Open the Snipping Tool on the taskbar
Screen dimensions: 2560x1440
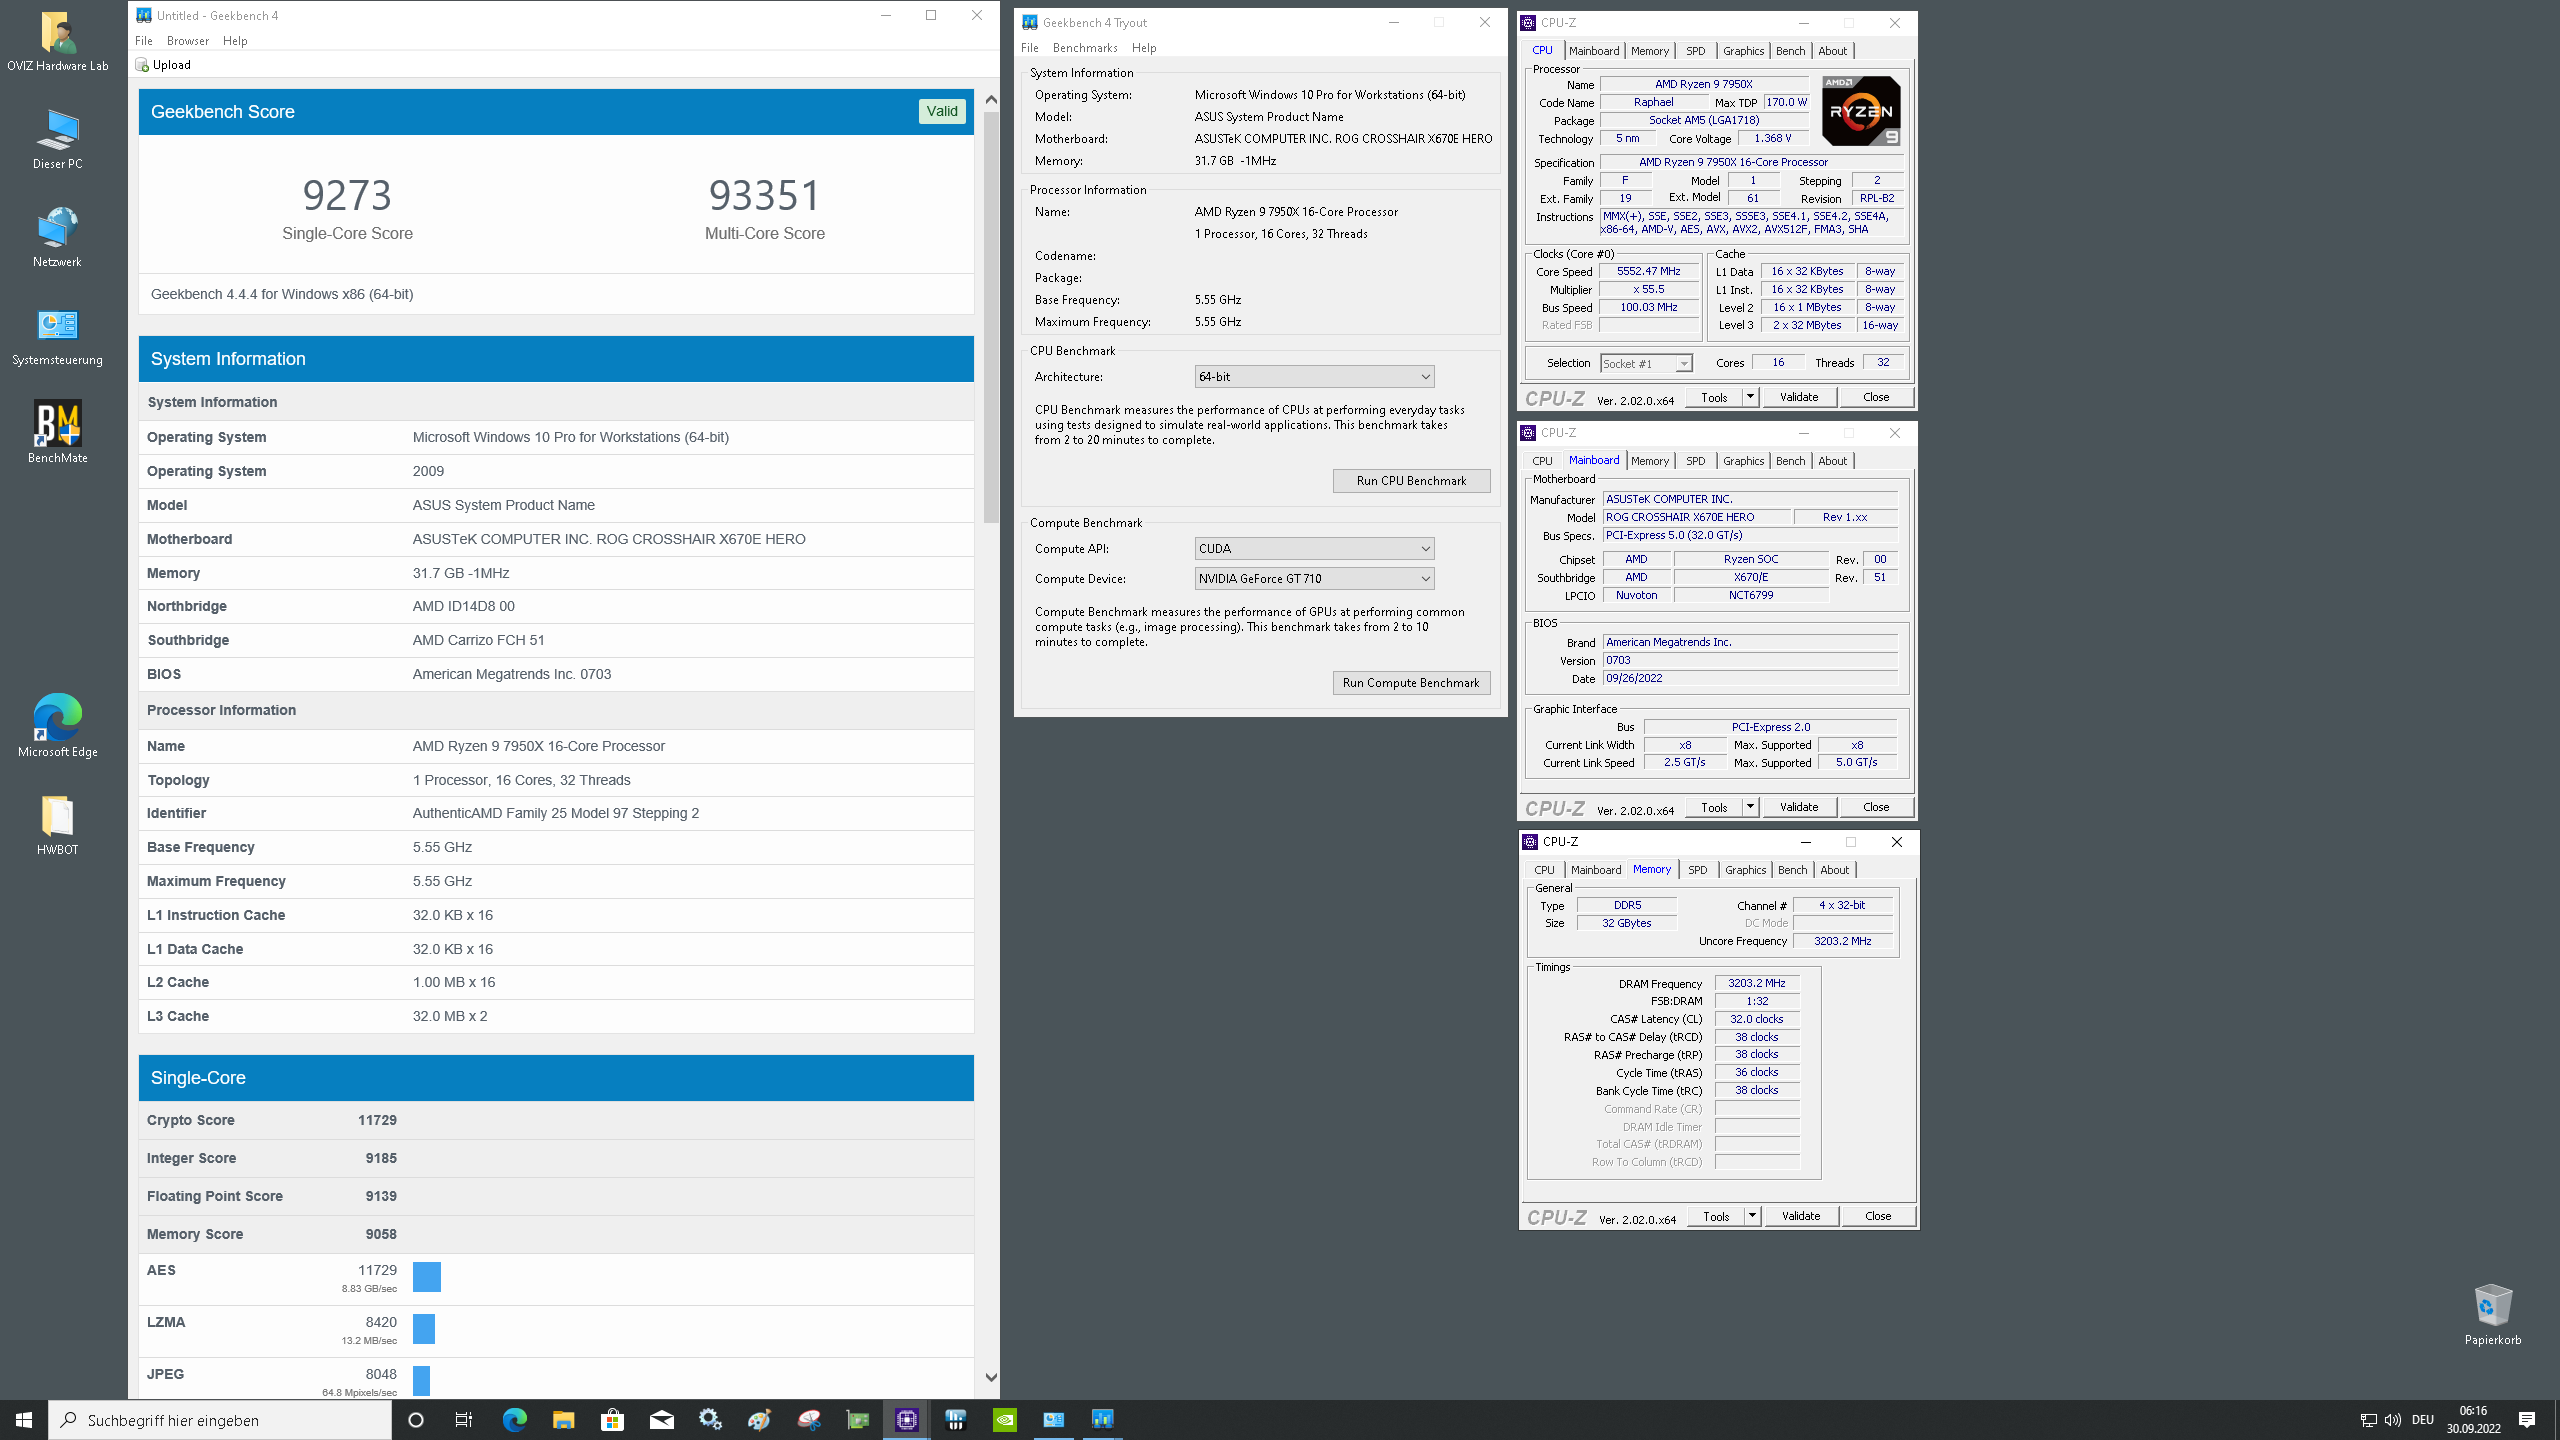(808, 1420)
